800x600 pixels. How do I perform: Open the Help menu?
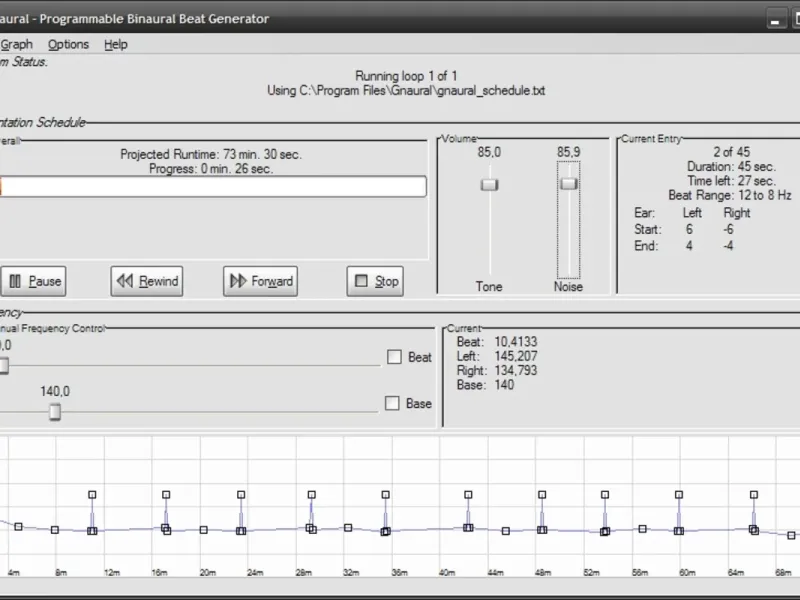coord(116,44)
